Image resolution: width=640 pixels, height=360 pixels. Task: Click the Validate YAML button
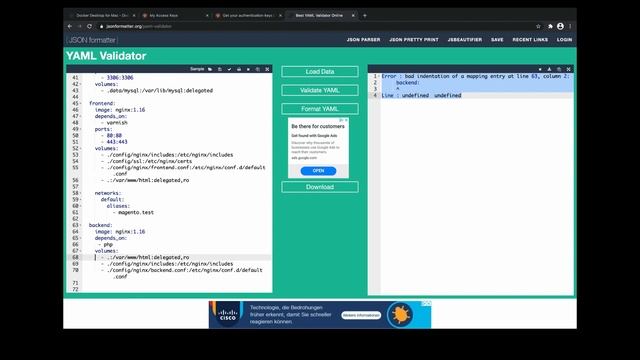click(x=320, y=90)
